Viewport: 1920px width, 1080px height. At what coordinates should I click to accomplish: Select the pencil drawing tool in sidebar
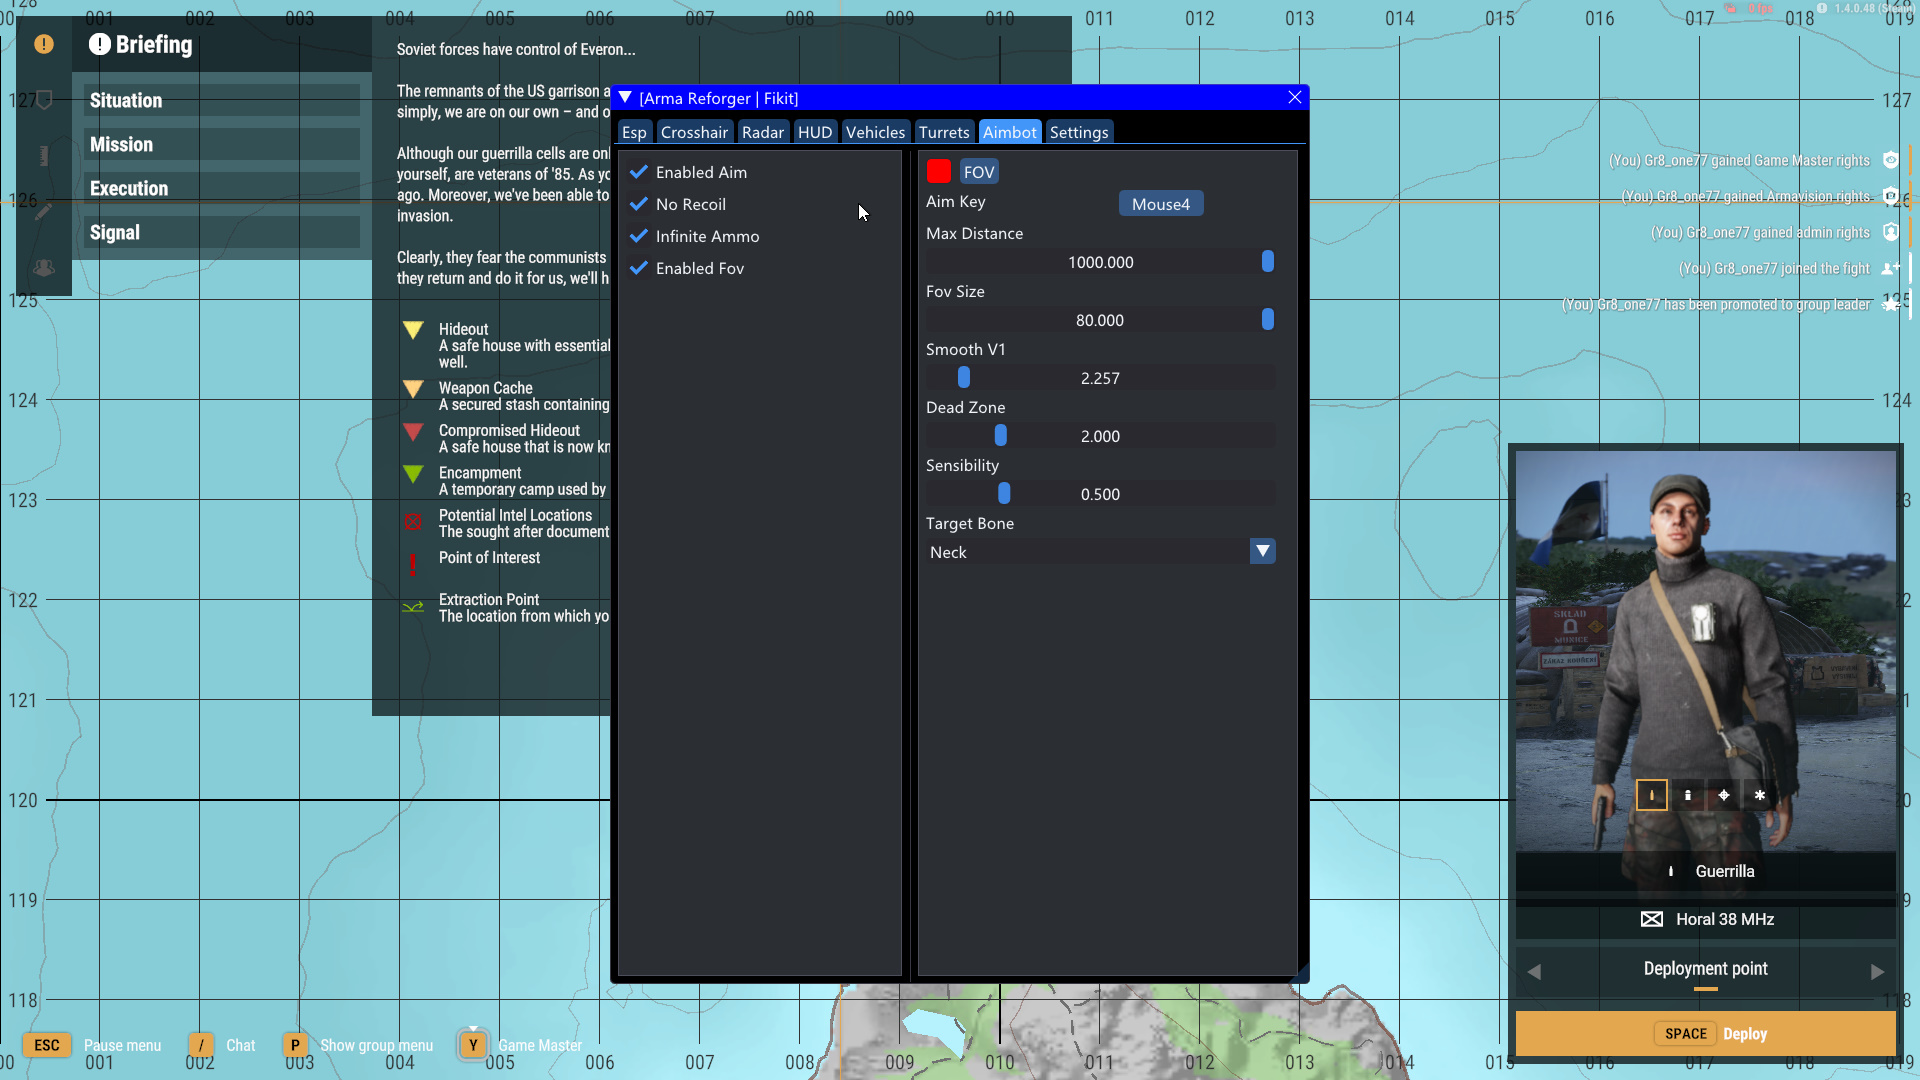[x=44, y=211]
